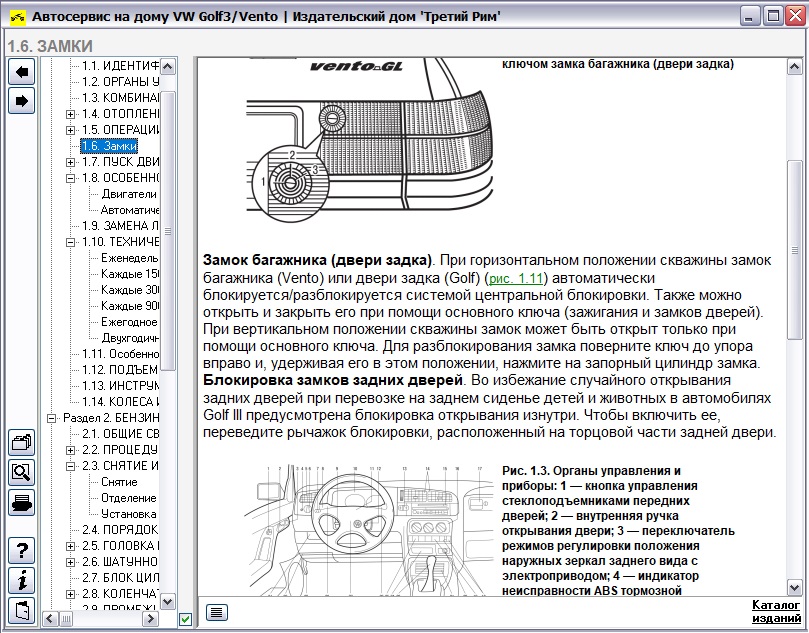The image size is (809, 633).
Task: Click the tree panel horizontal scrollbar thumb
Action: pyautogui.click(x=67, y=618)
